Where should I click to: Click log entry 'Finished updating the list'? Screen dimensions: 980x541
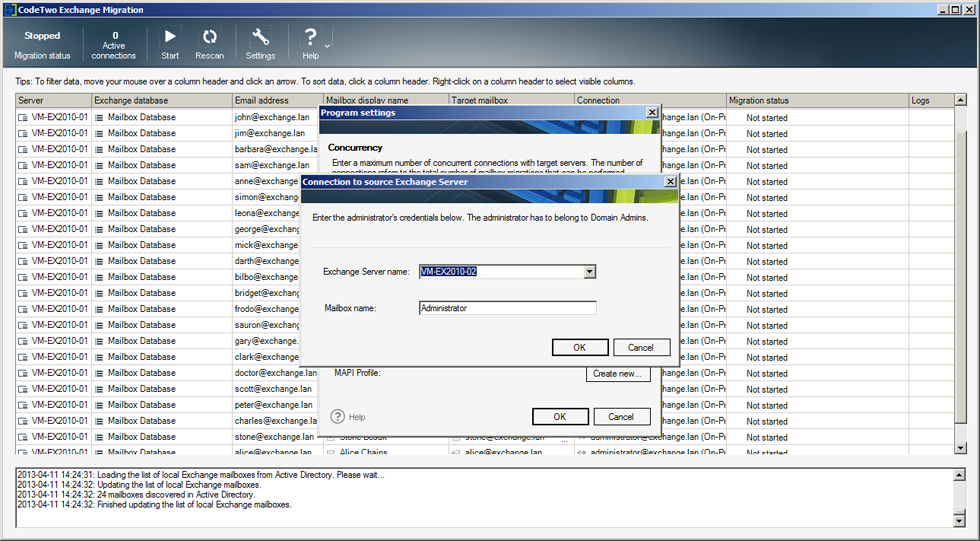(x=154, y=505)
